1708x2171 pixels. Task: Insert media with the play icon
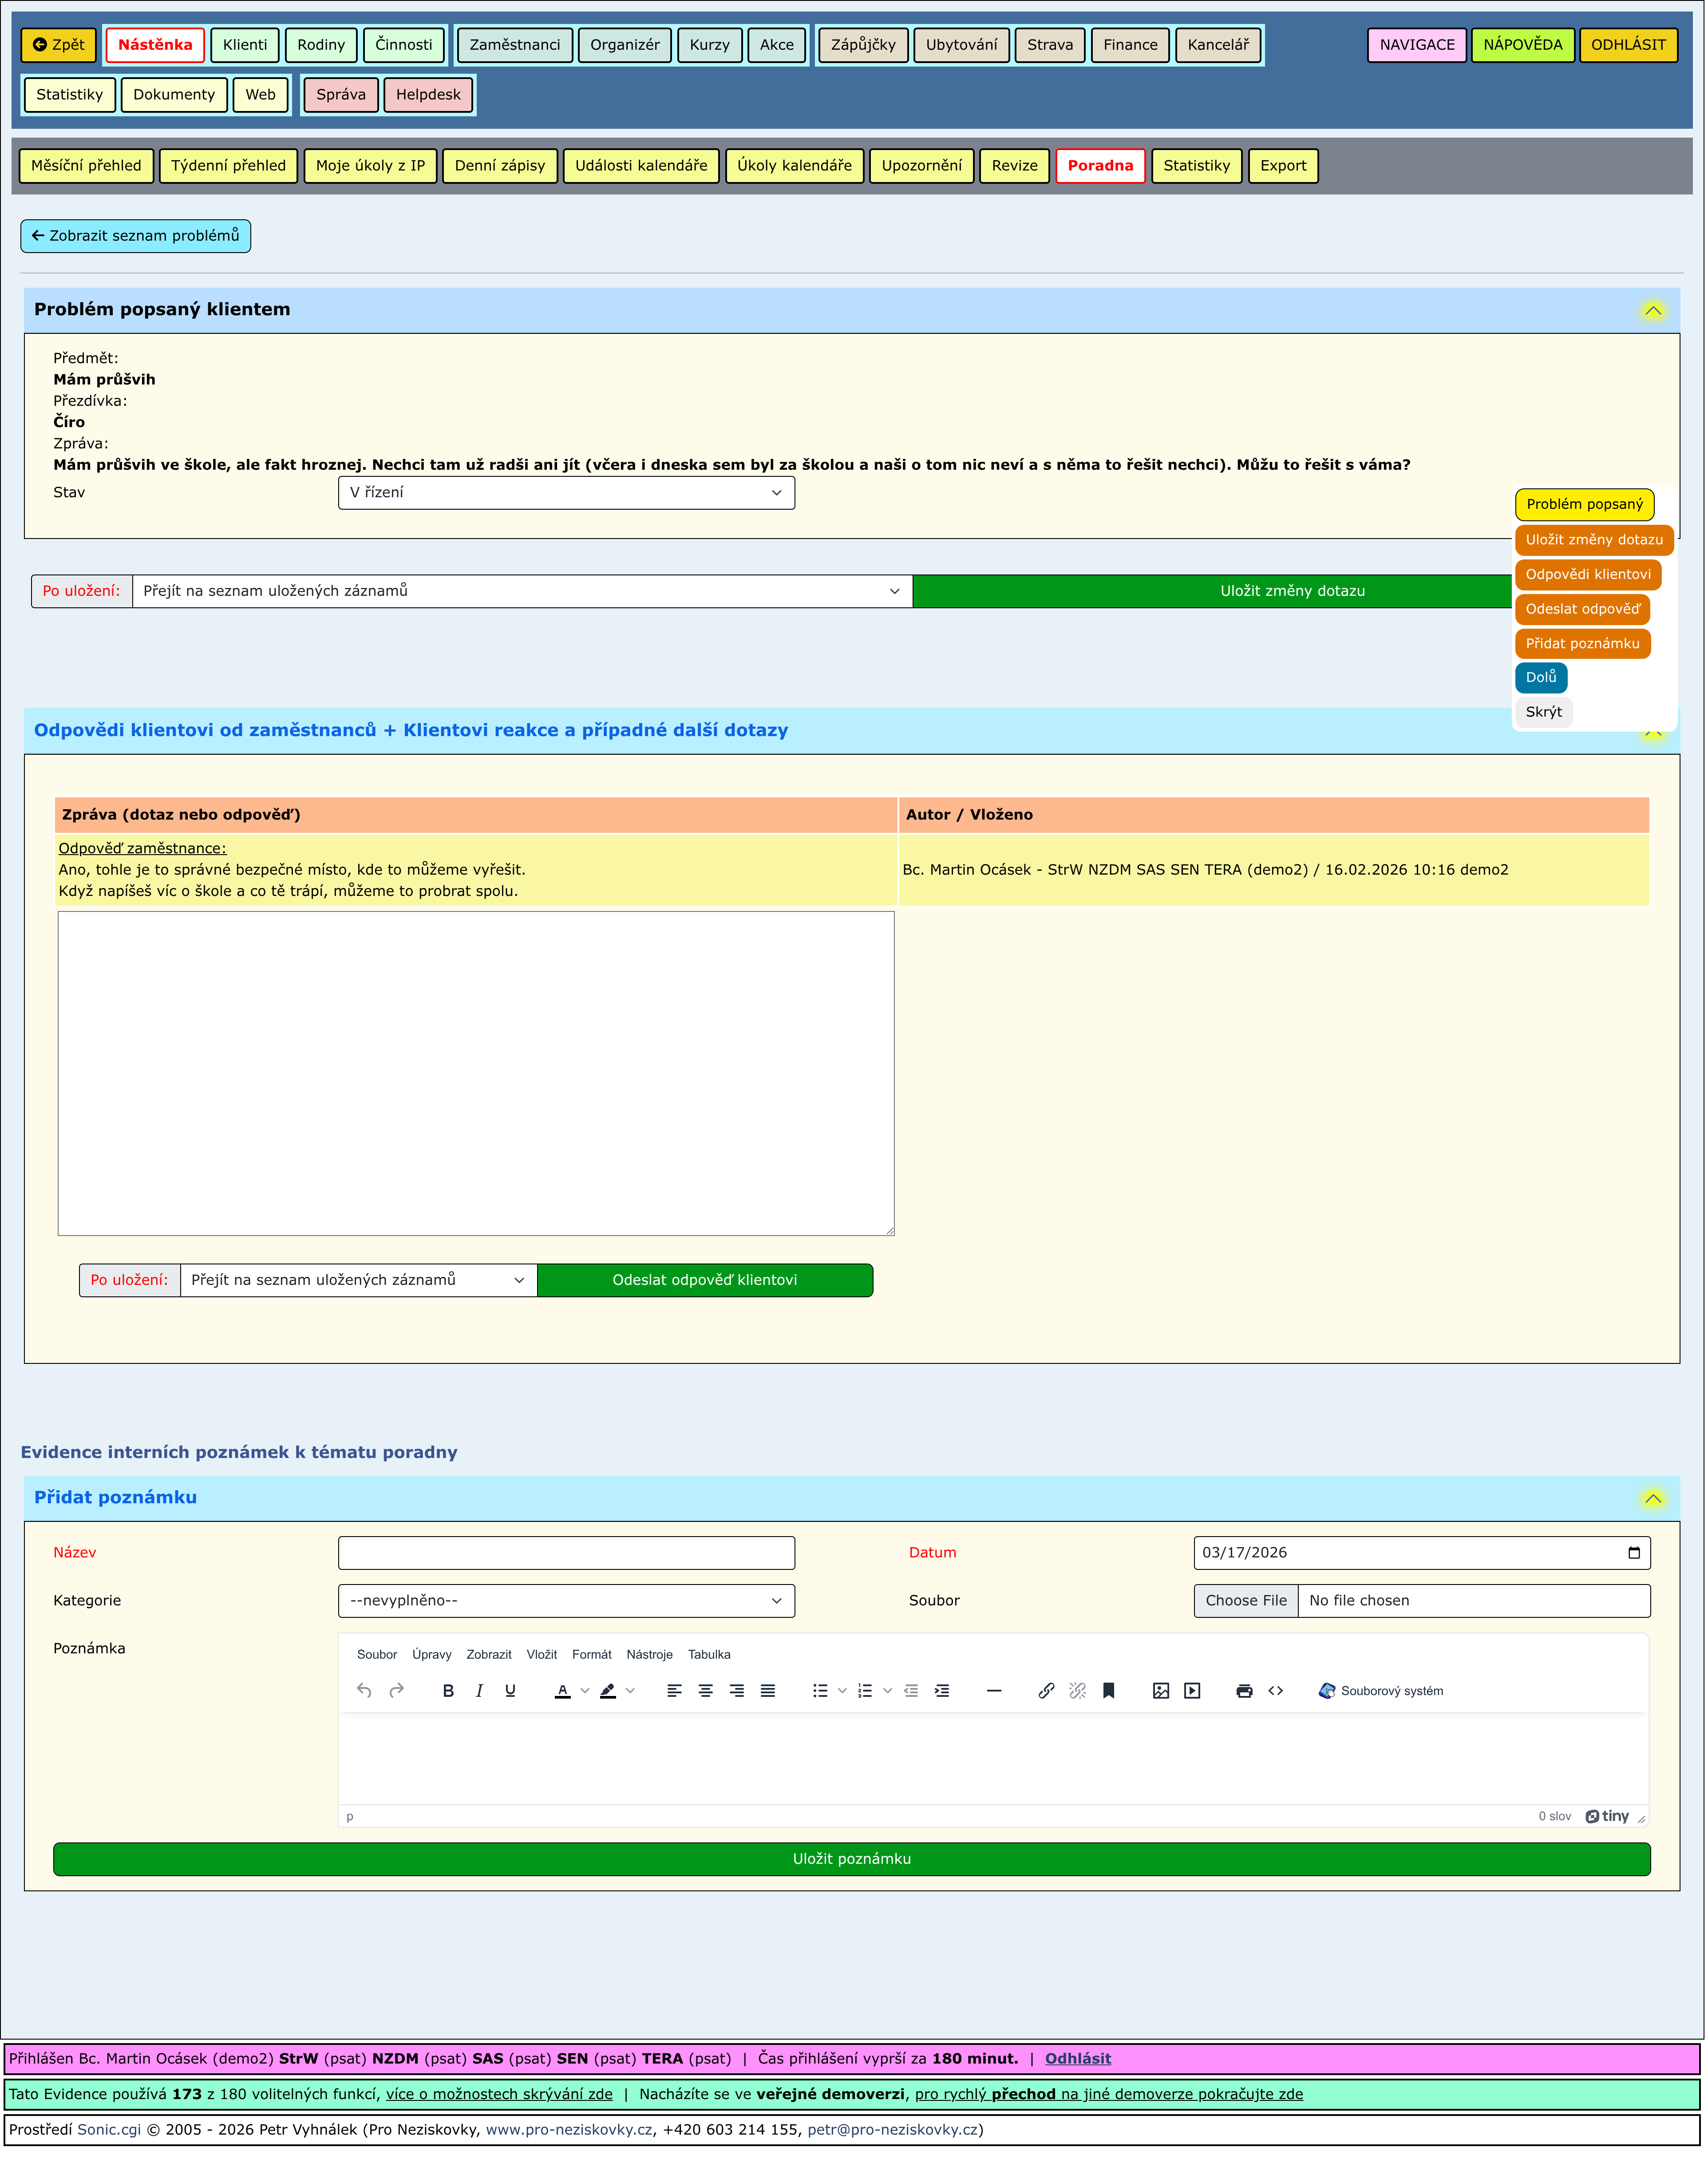coord(1192,1691)
